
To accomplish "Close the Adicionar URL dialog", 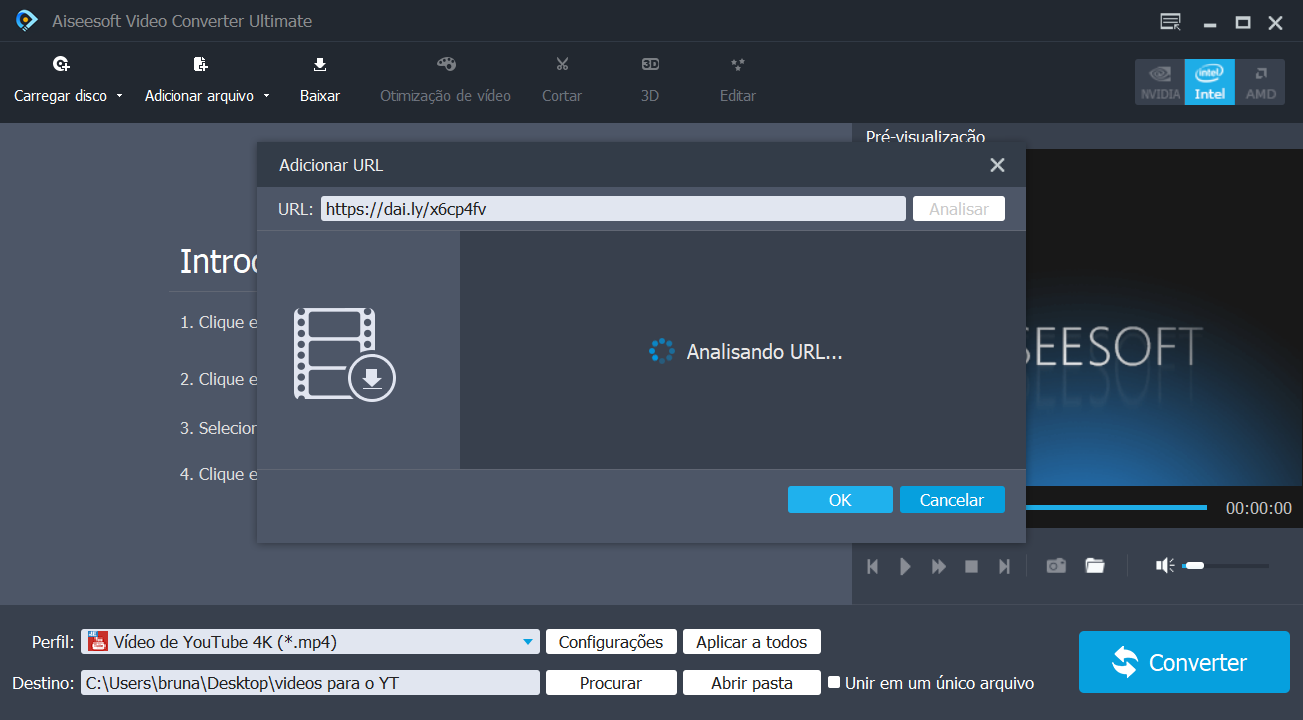I will coord(997,165).
